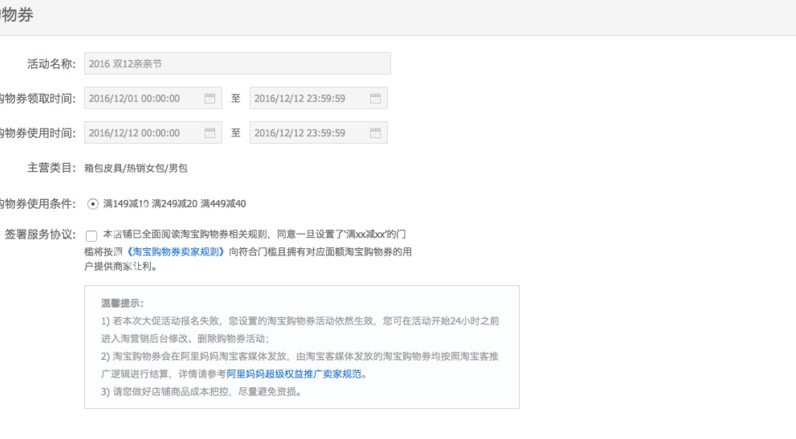Click usage end date field 2016/12/12 23:59:59
This screenshot has height=439, width=796.
(308, 133)
